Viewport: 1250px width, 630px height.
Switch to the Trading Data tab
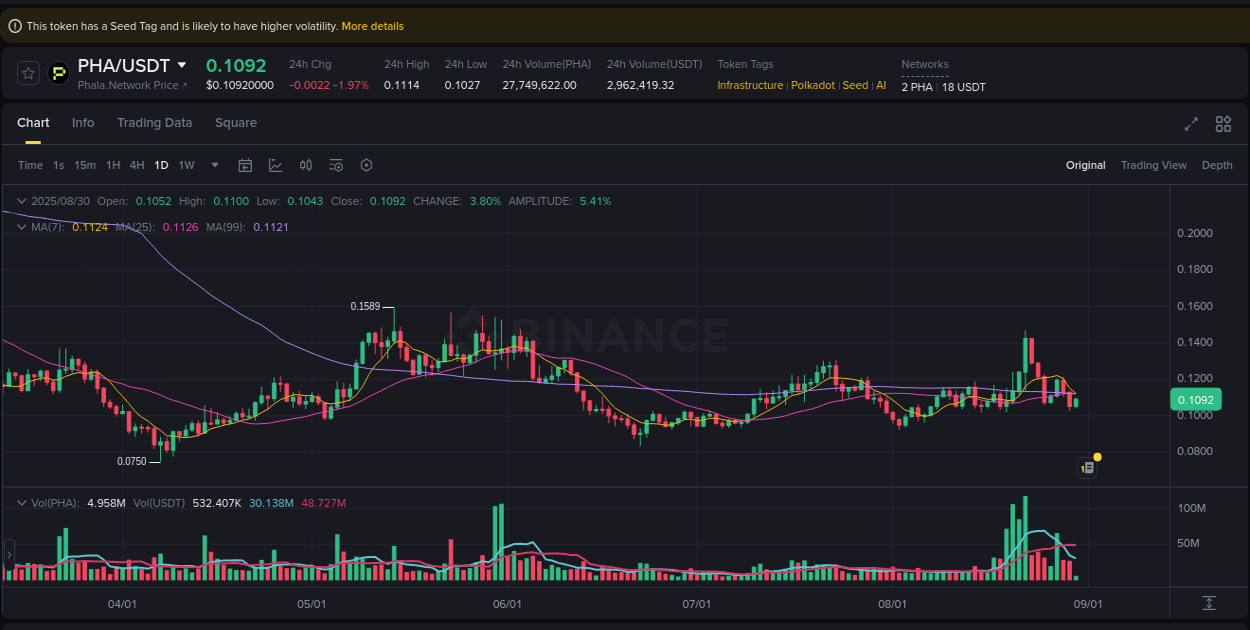point(155,123)
